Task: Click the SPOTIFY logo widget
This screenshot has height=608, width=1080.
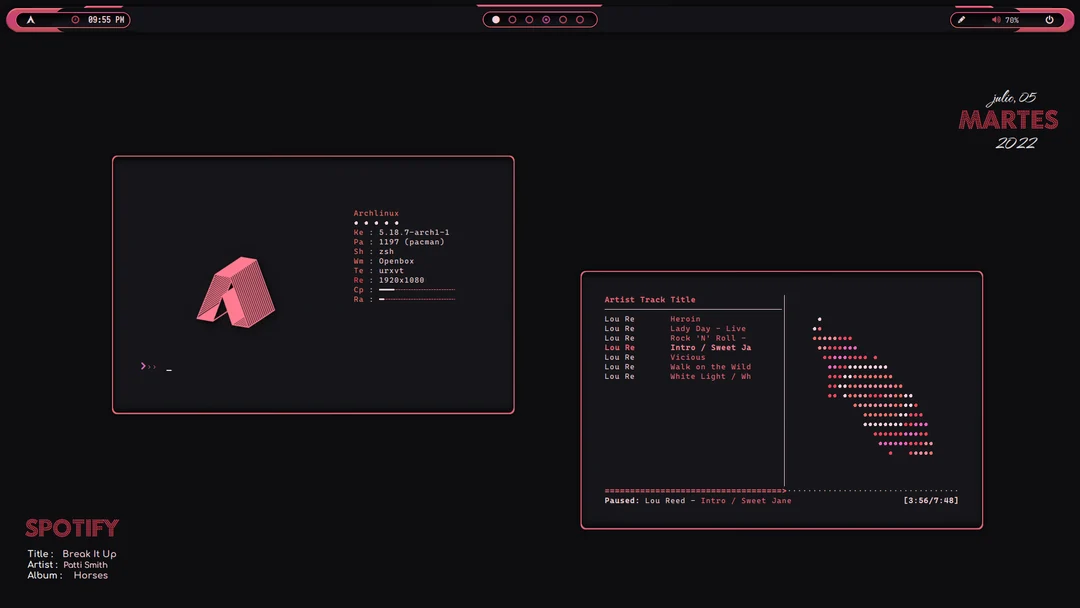Action: 71,528
